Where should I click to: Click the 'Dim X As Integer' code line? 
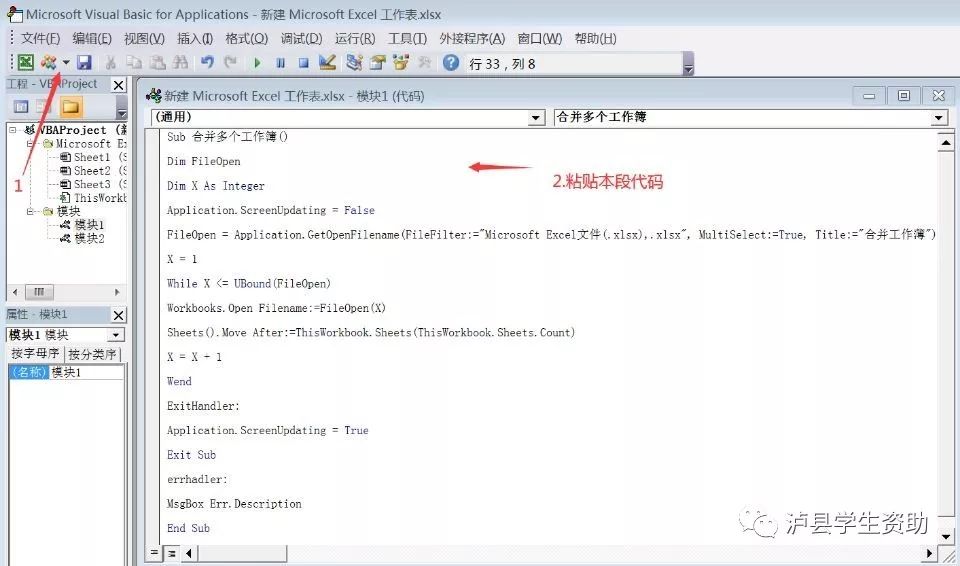(216, 186)
